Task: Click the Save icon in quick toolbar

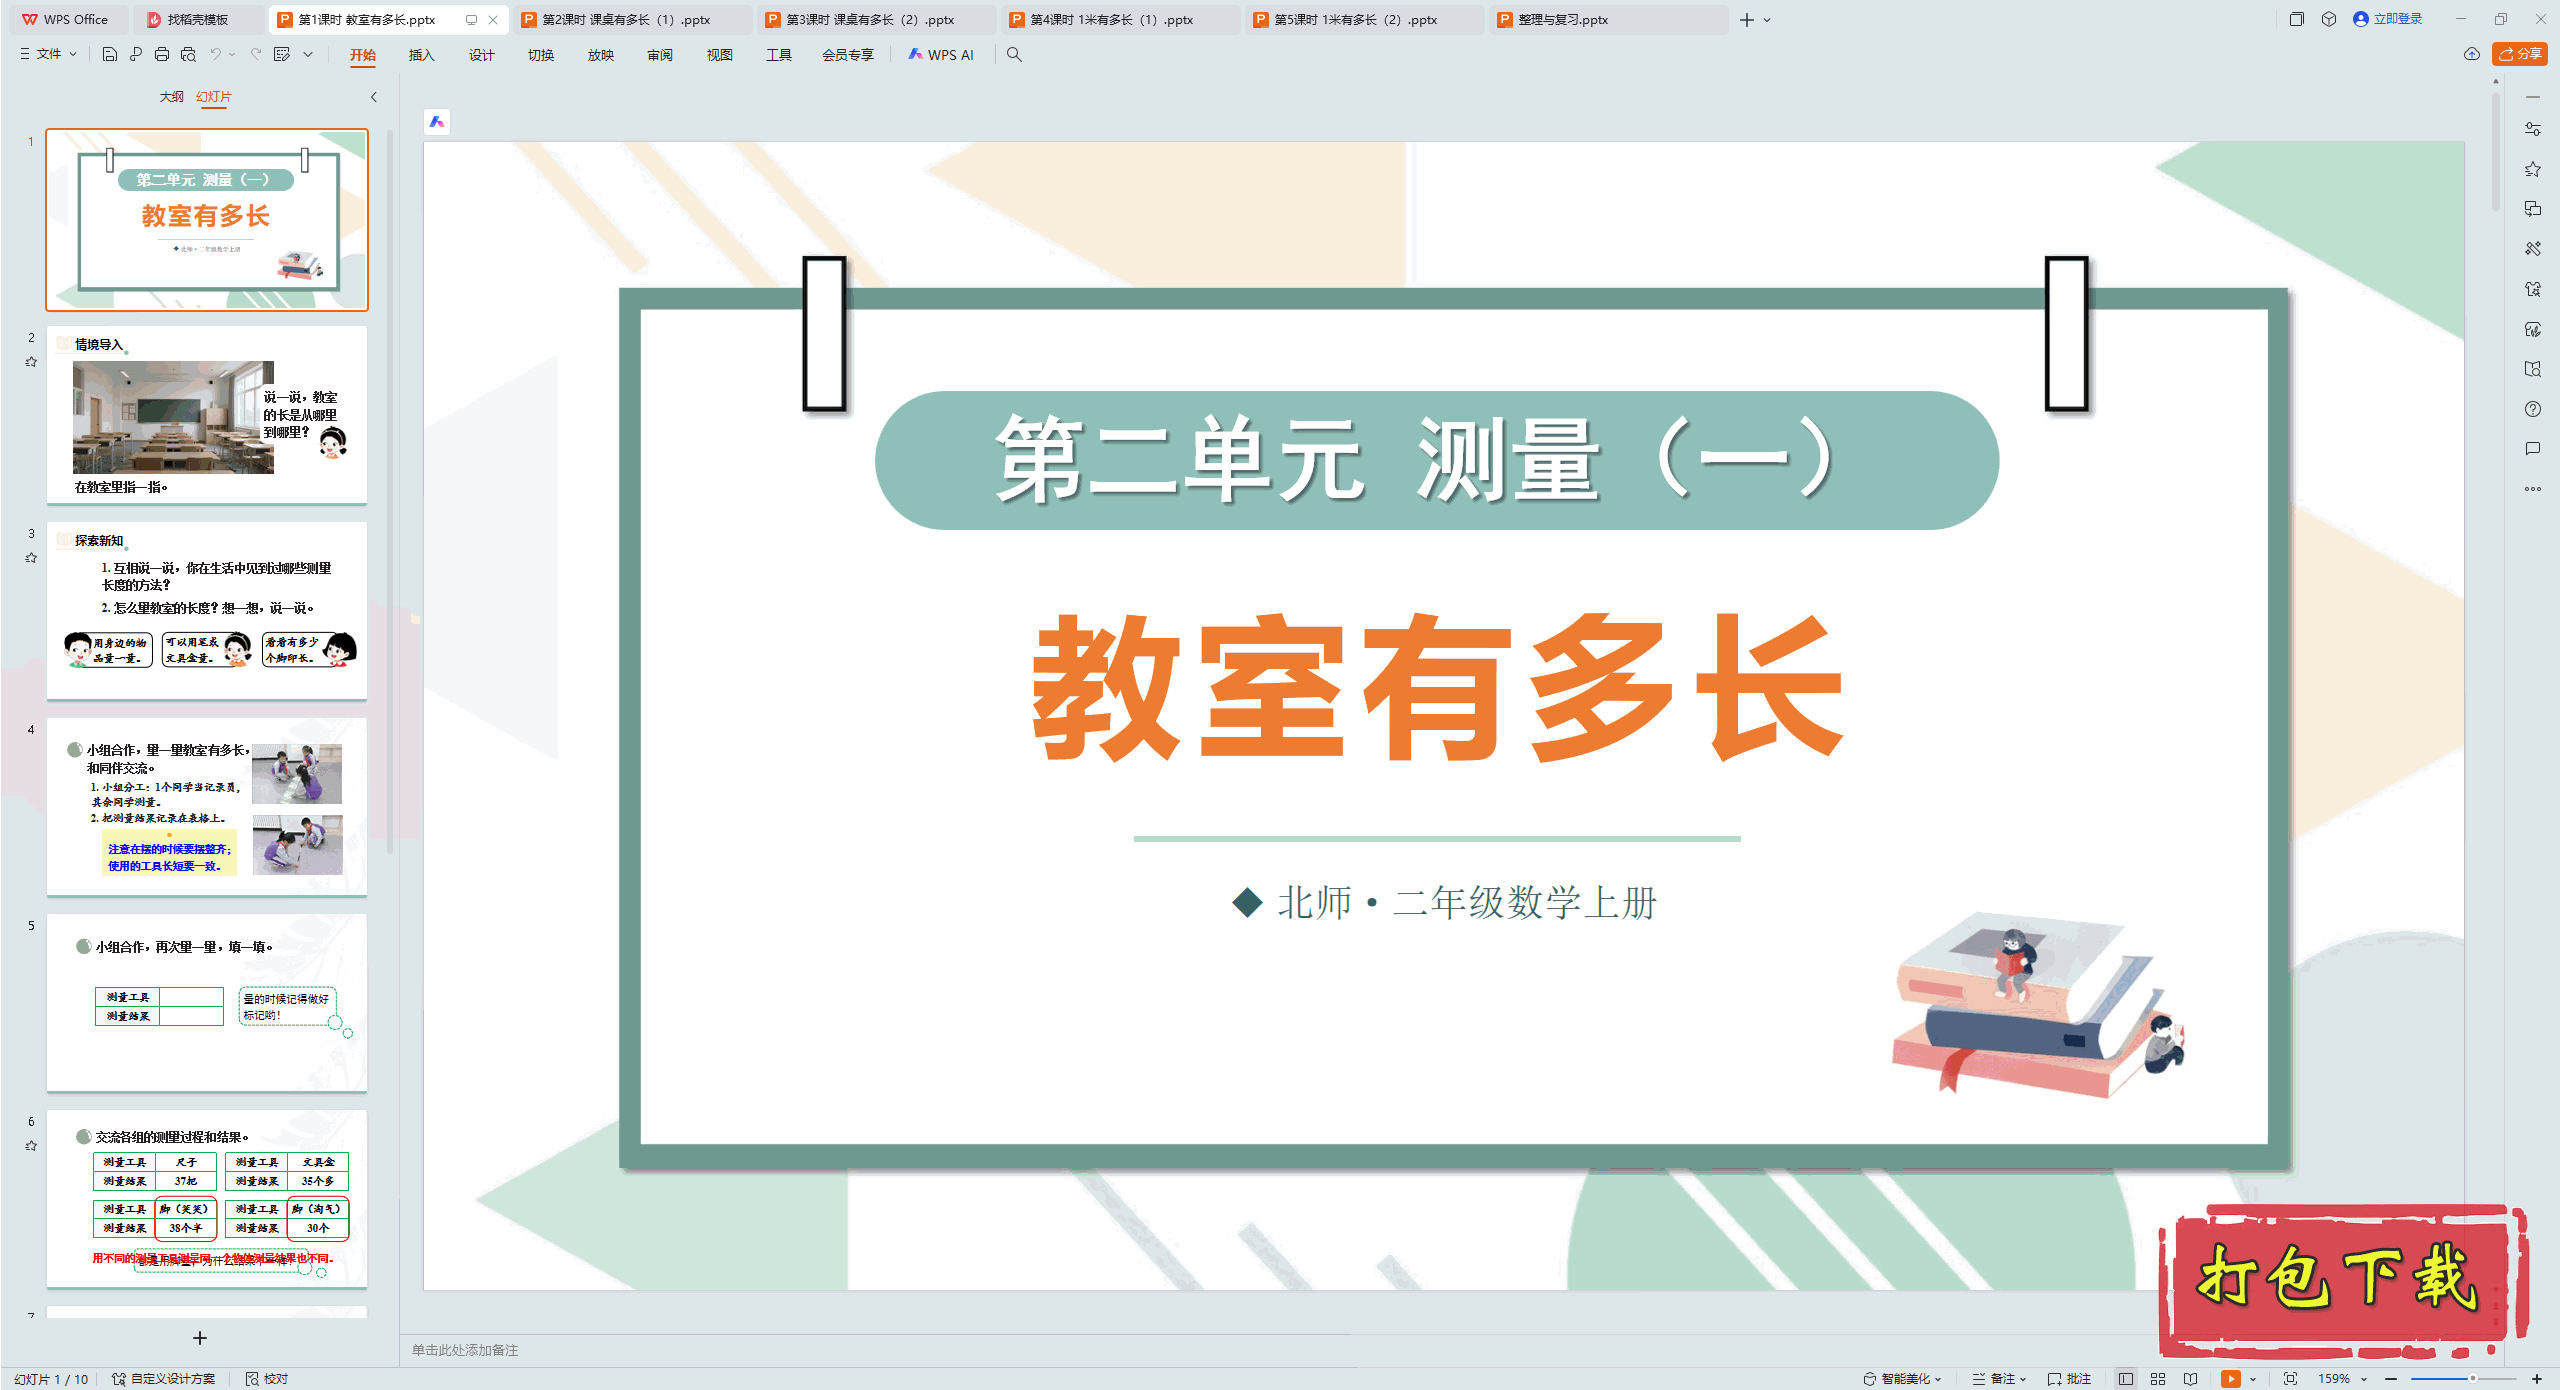Action: [x=110, y=54]
